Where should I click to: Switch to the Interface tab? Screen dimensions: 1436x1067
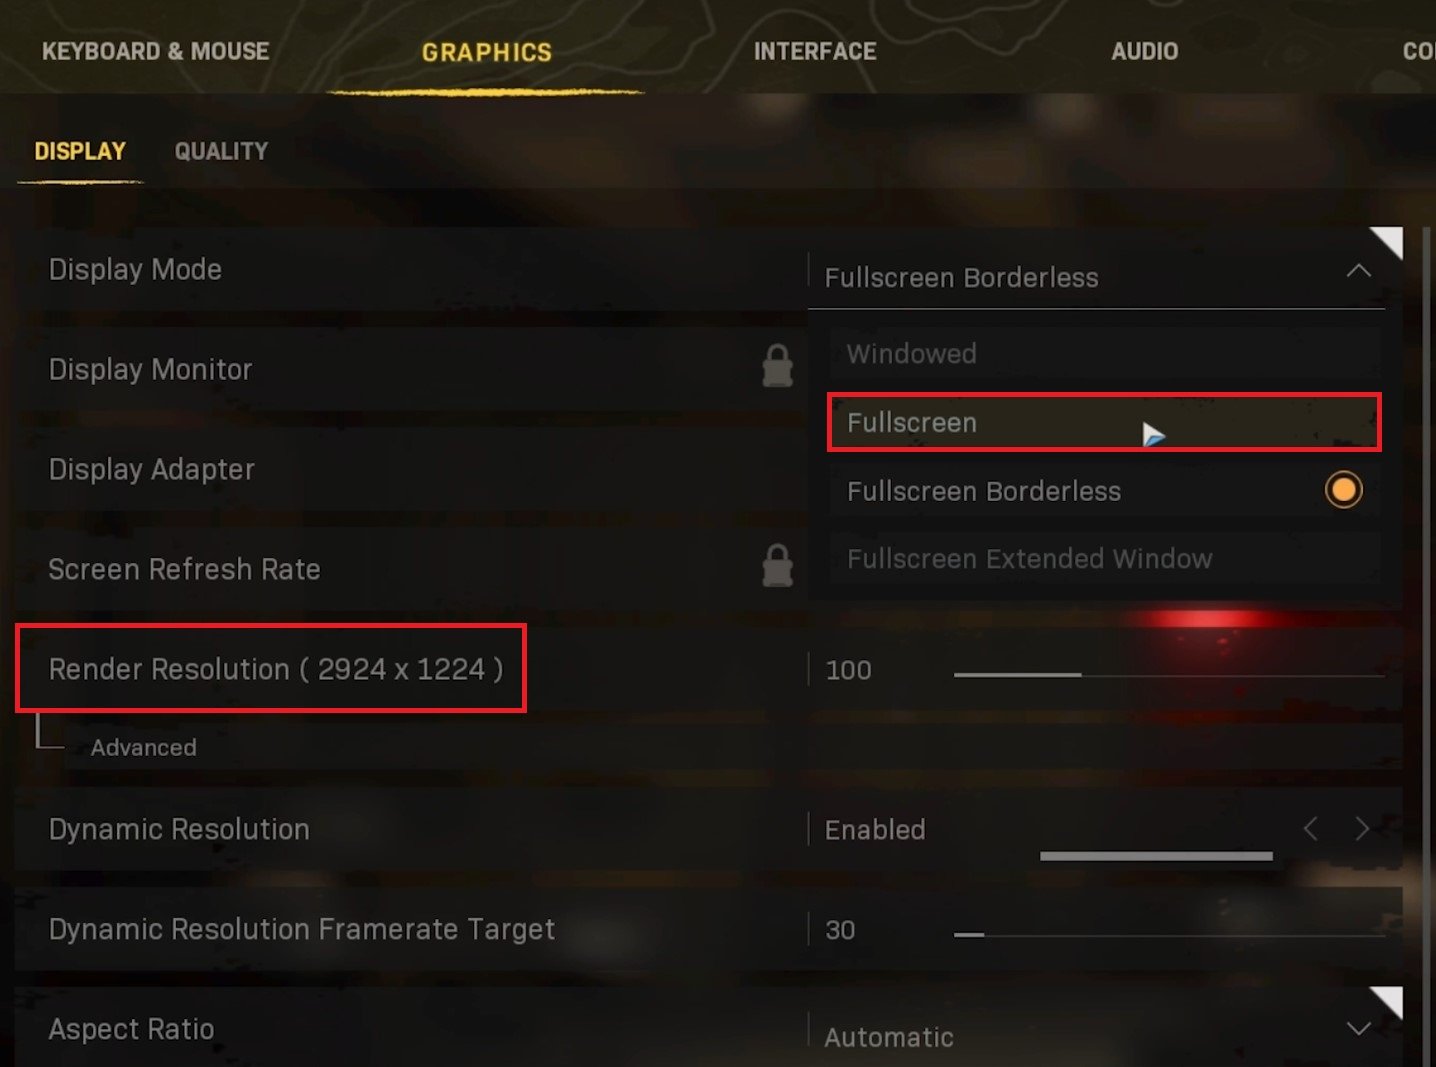point(814,51)
